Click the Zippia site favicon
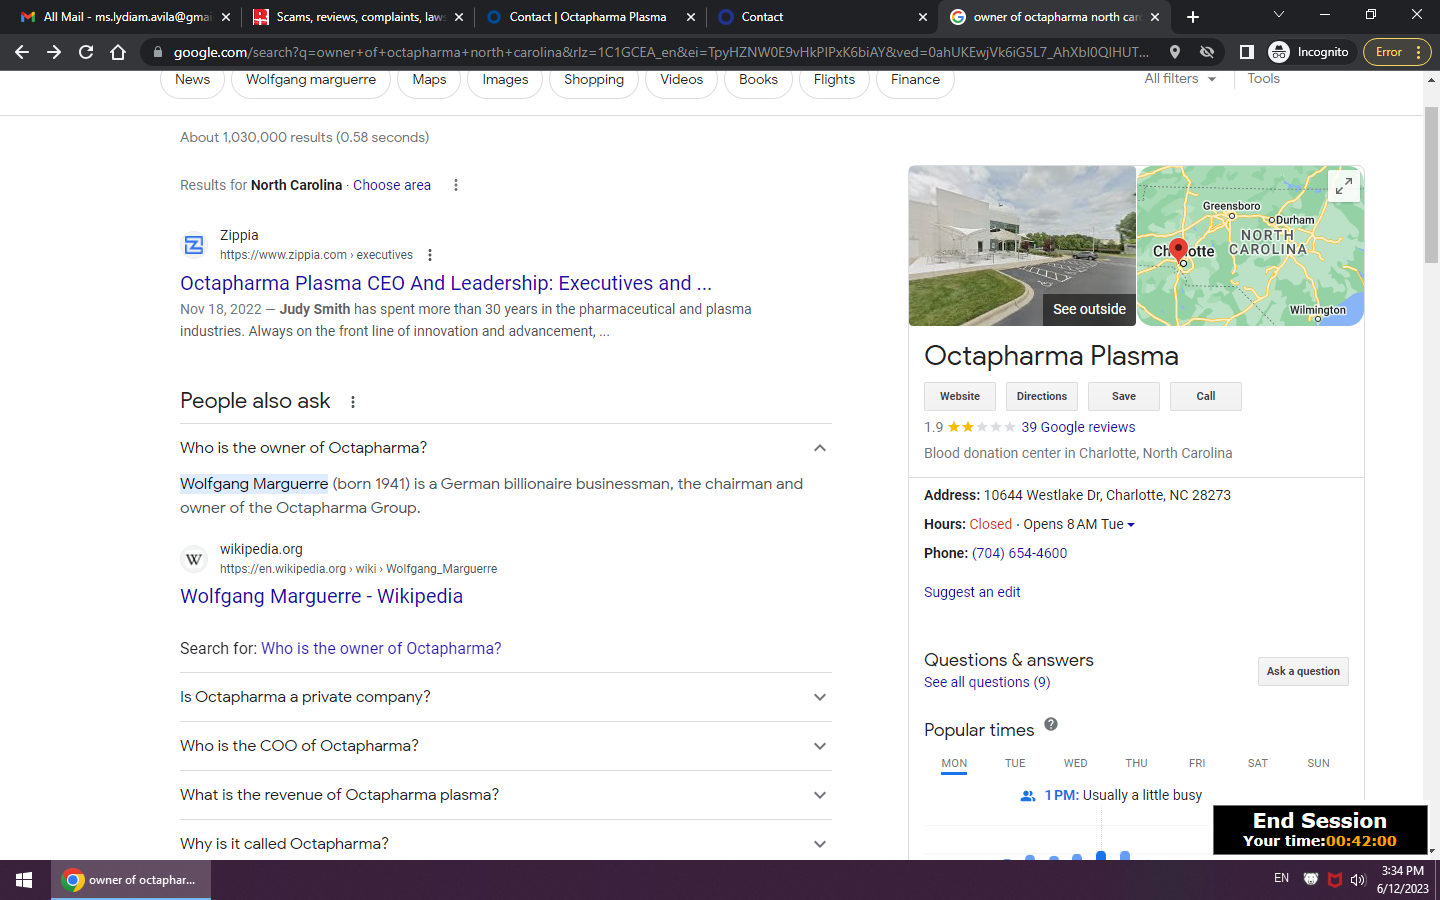1440x900 pixels. [194, 245]
